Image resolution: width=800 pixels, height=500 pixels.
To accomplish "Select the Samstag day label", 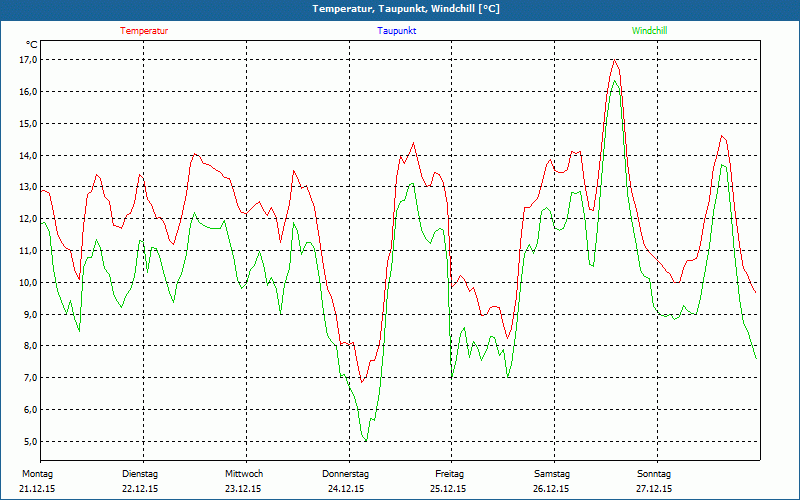I will [552, 474].
